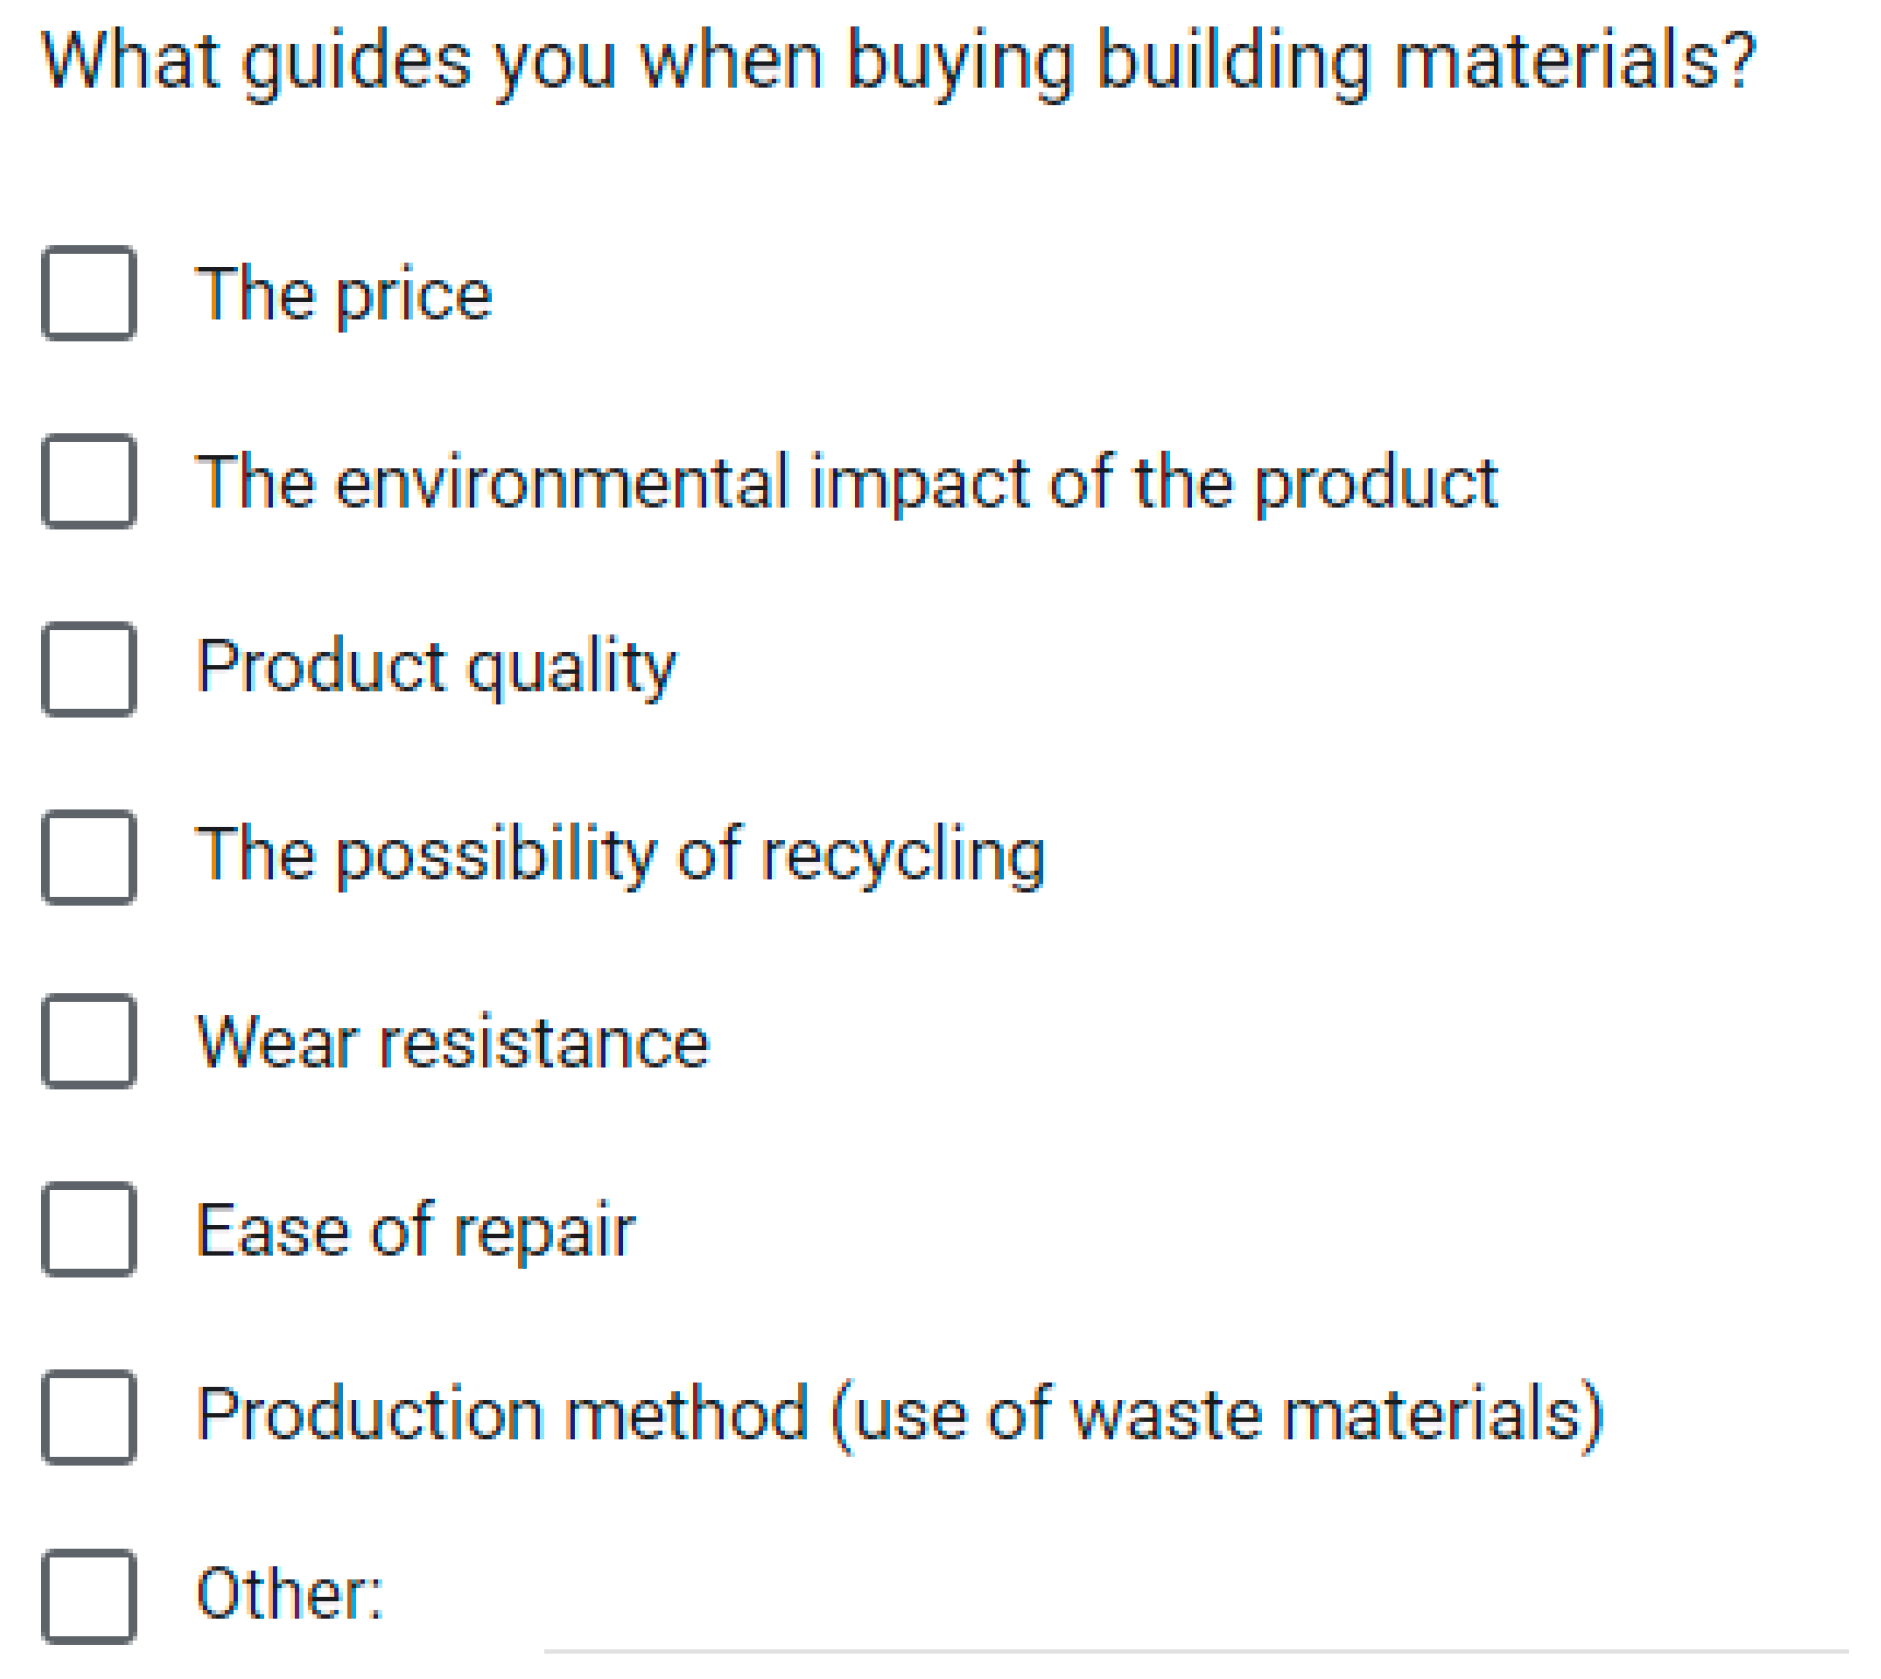Check the box for The price
This screenshot has height=1679, width=1881.
click(89, 293)
